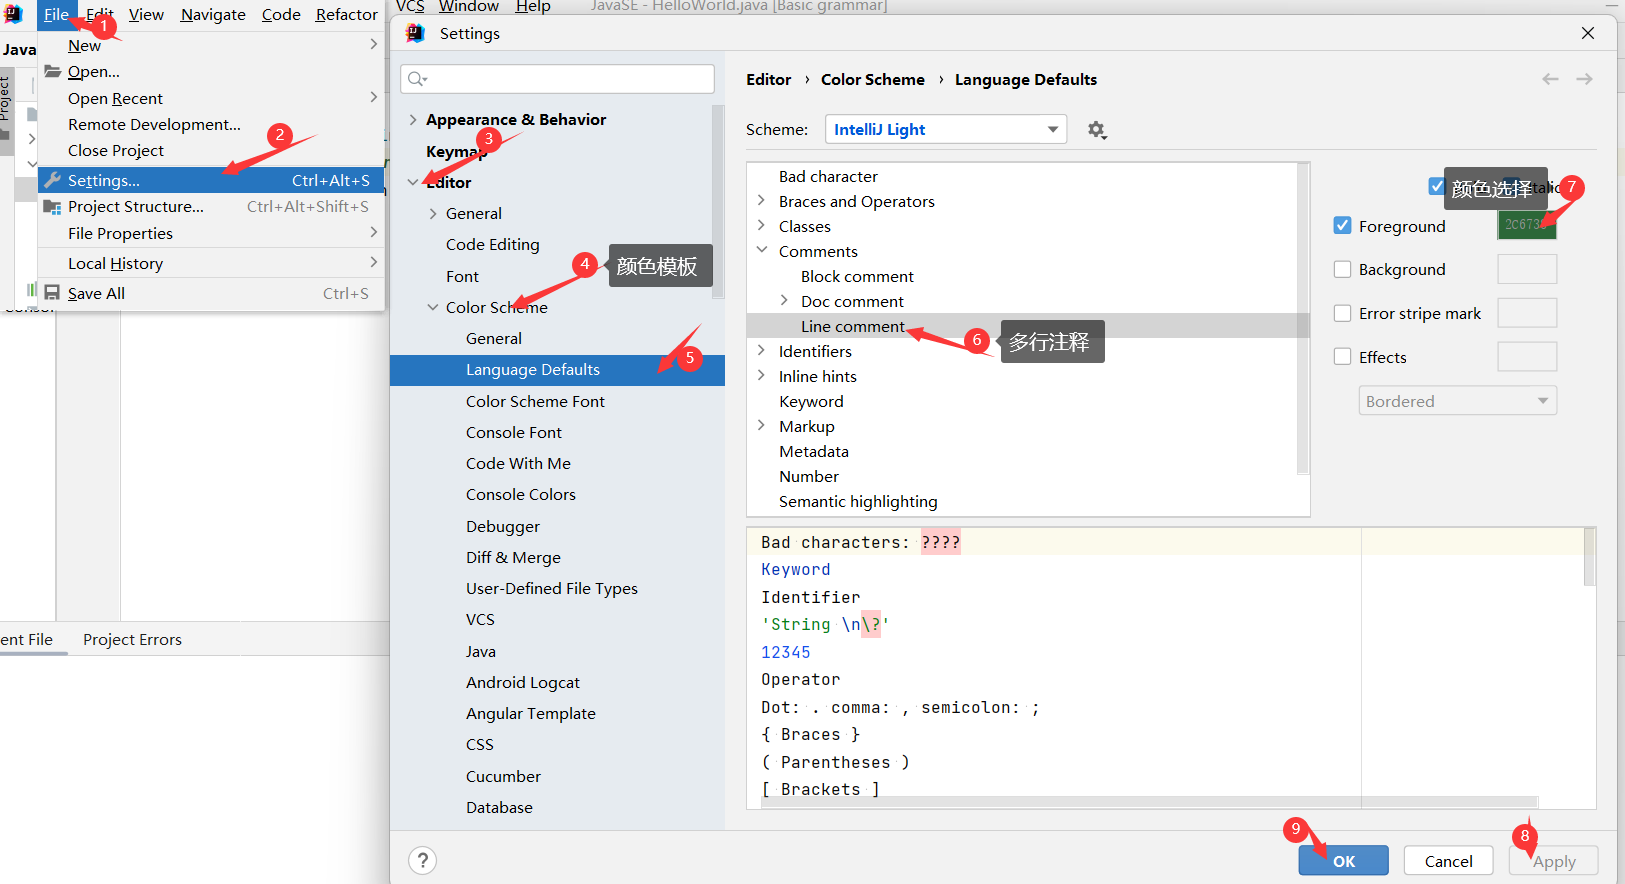The height and width of the screenshot is (884, 1625).
Task: Open the View menu
Action: (x=146, y=14)
